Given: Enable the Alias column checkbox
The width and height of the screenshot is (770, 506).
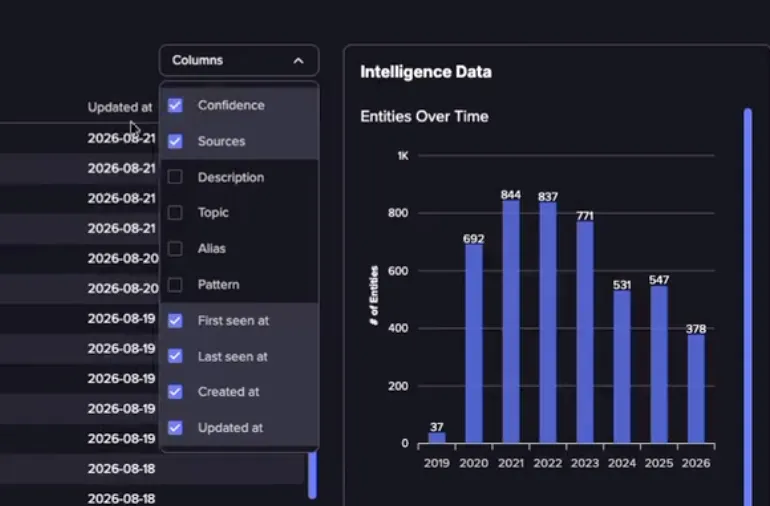Looking at the screenshot, I should (x=175, y=249).
